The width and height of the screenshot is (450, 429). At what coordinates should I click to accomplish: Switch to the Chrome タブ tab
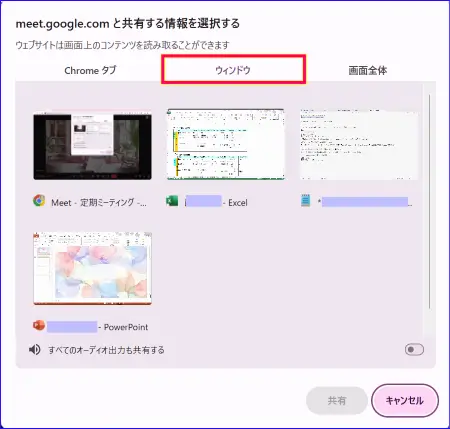pyautogui.click(x=90, y=70)
